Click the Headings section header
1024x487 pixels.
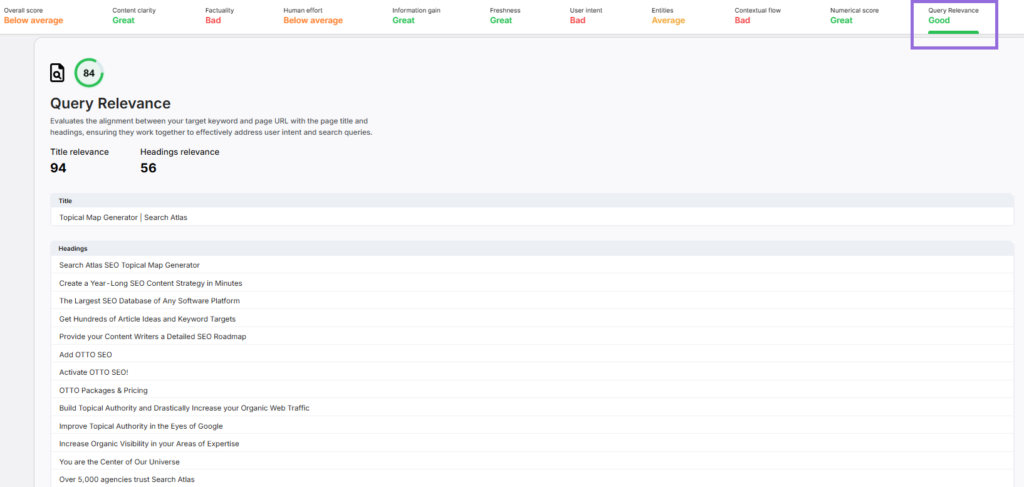point(532,249)
